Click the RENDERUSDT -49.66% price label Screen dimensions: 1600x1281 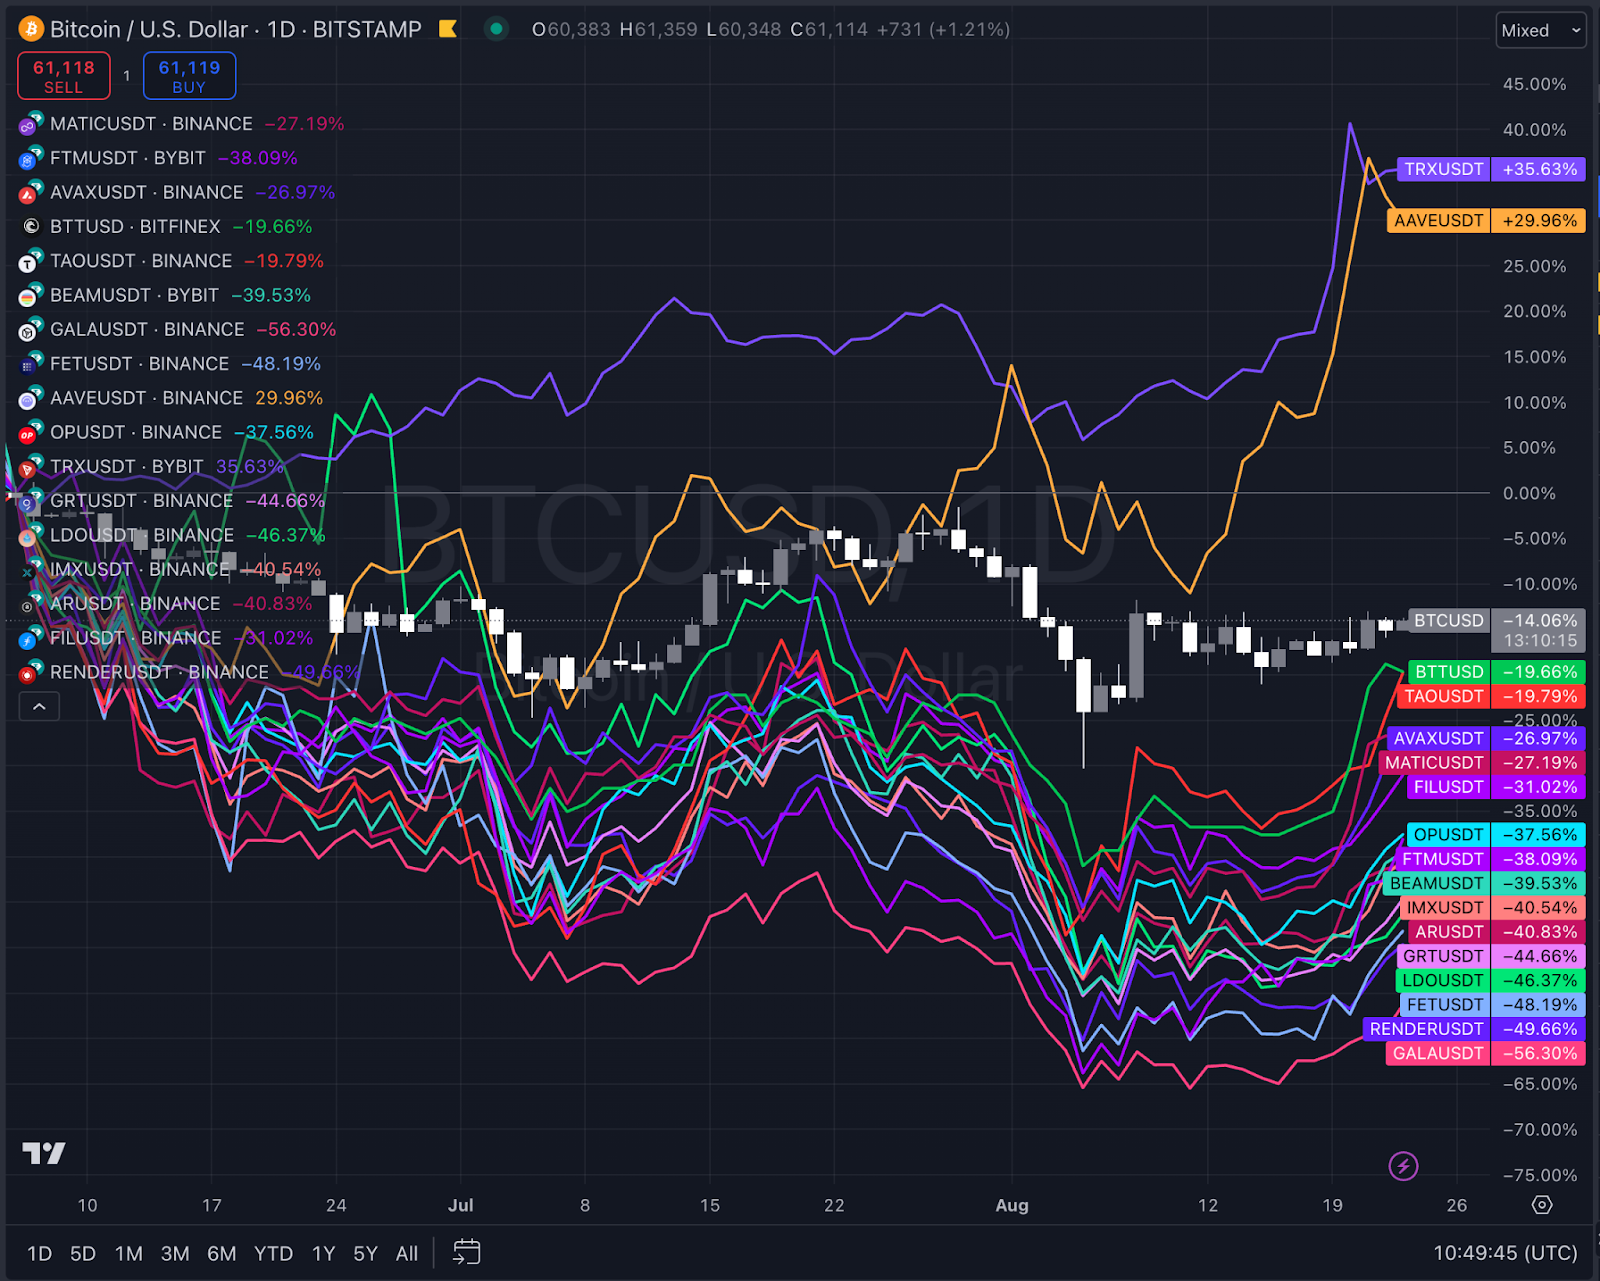tap(1474, 1029)
